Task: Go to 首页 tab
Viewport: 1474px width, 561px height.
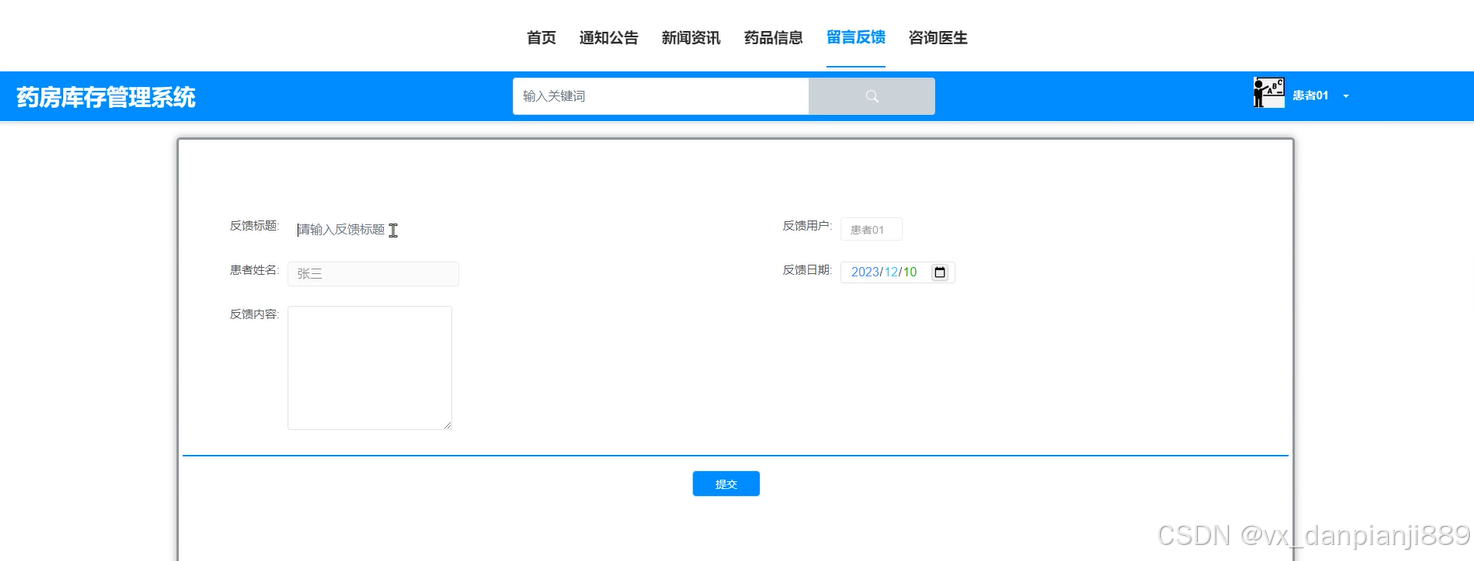Action: (x=541, y=38)
